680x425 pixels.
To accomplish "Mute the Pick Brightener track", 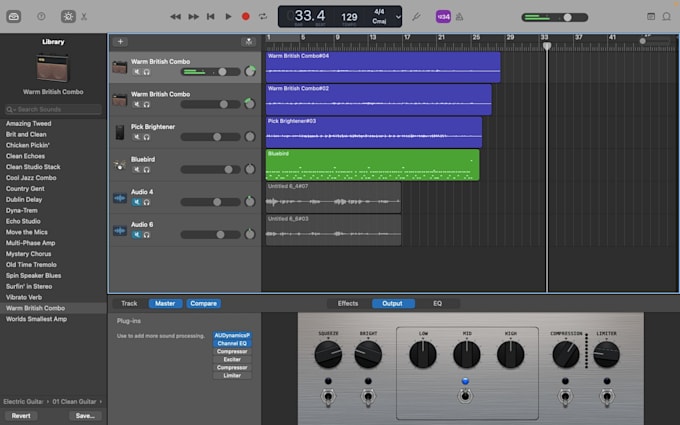I will [x=137, y=137].
